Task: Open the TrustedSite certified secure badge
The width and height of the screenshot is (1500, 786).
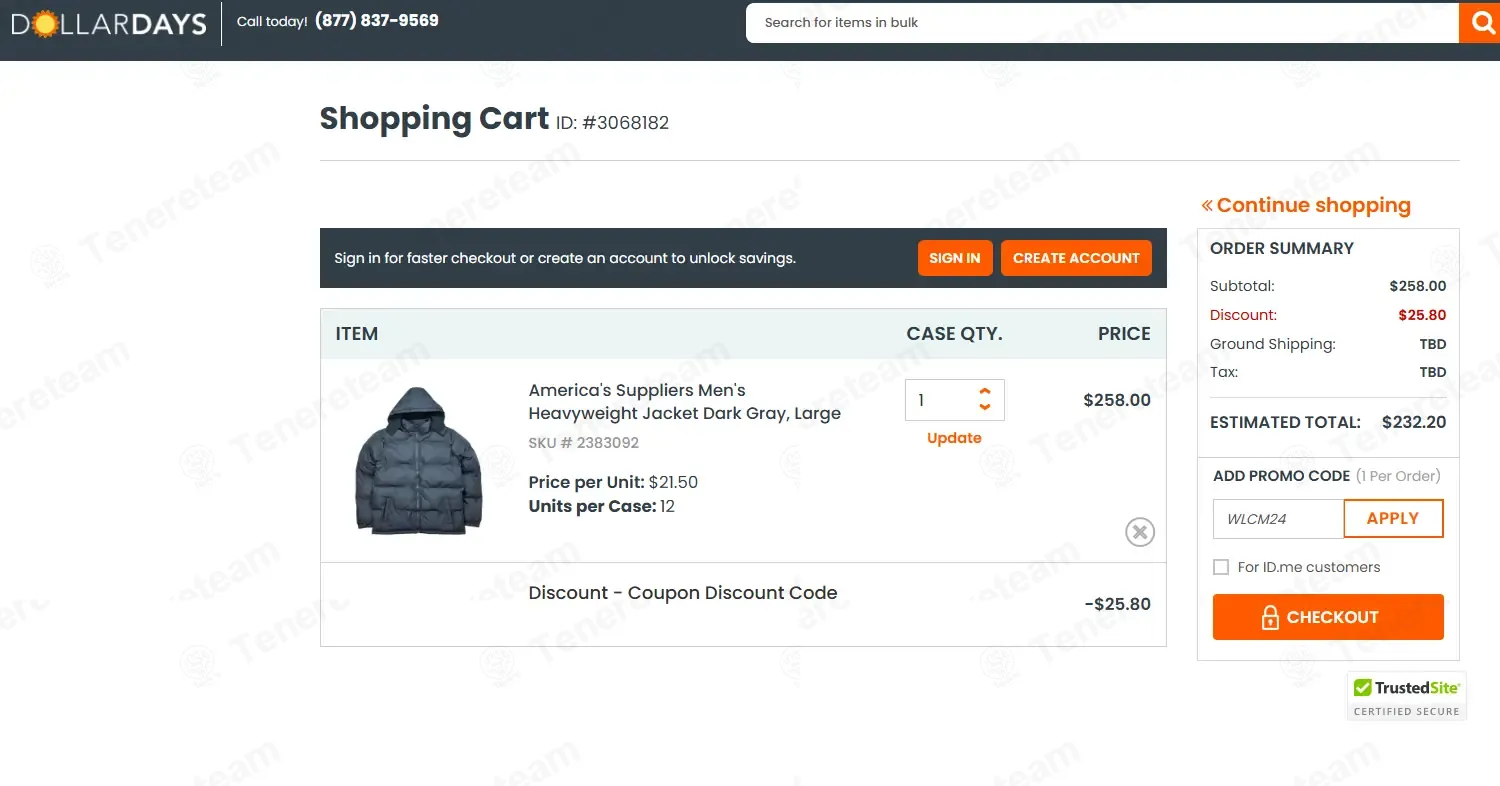Action: tap(1407, 696)
